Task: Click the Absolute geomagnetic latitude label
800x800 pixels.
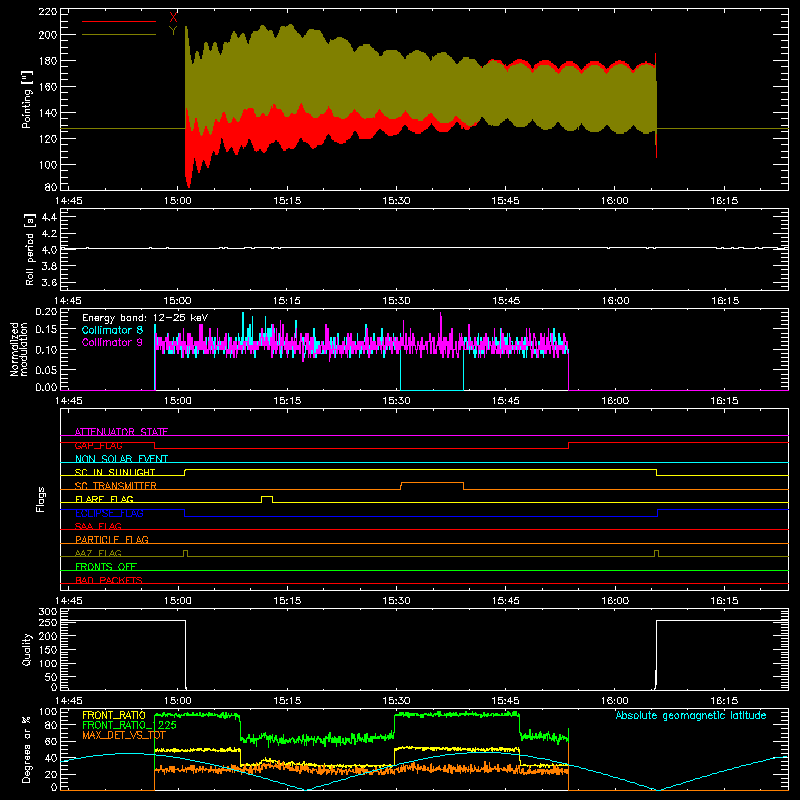Action: (x=691, y=715)
